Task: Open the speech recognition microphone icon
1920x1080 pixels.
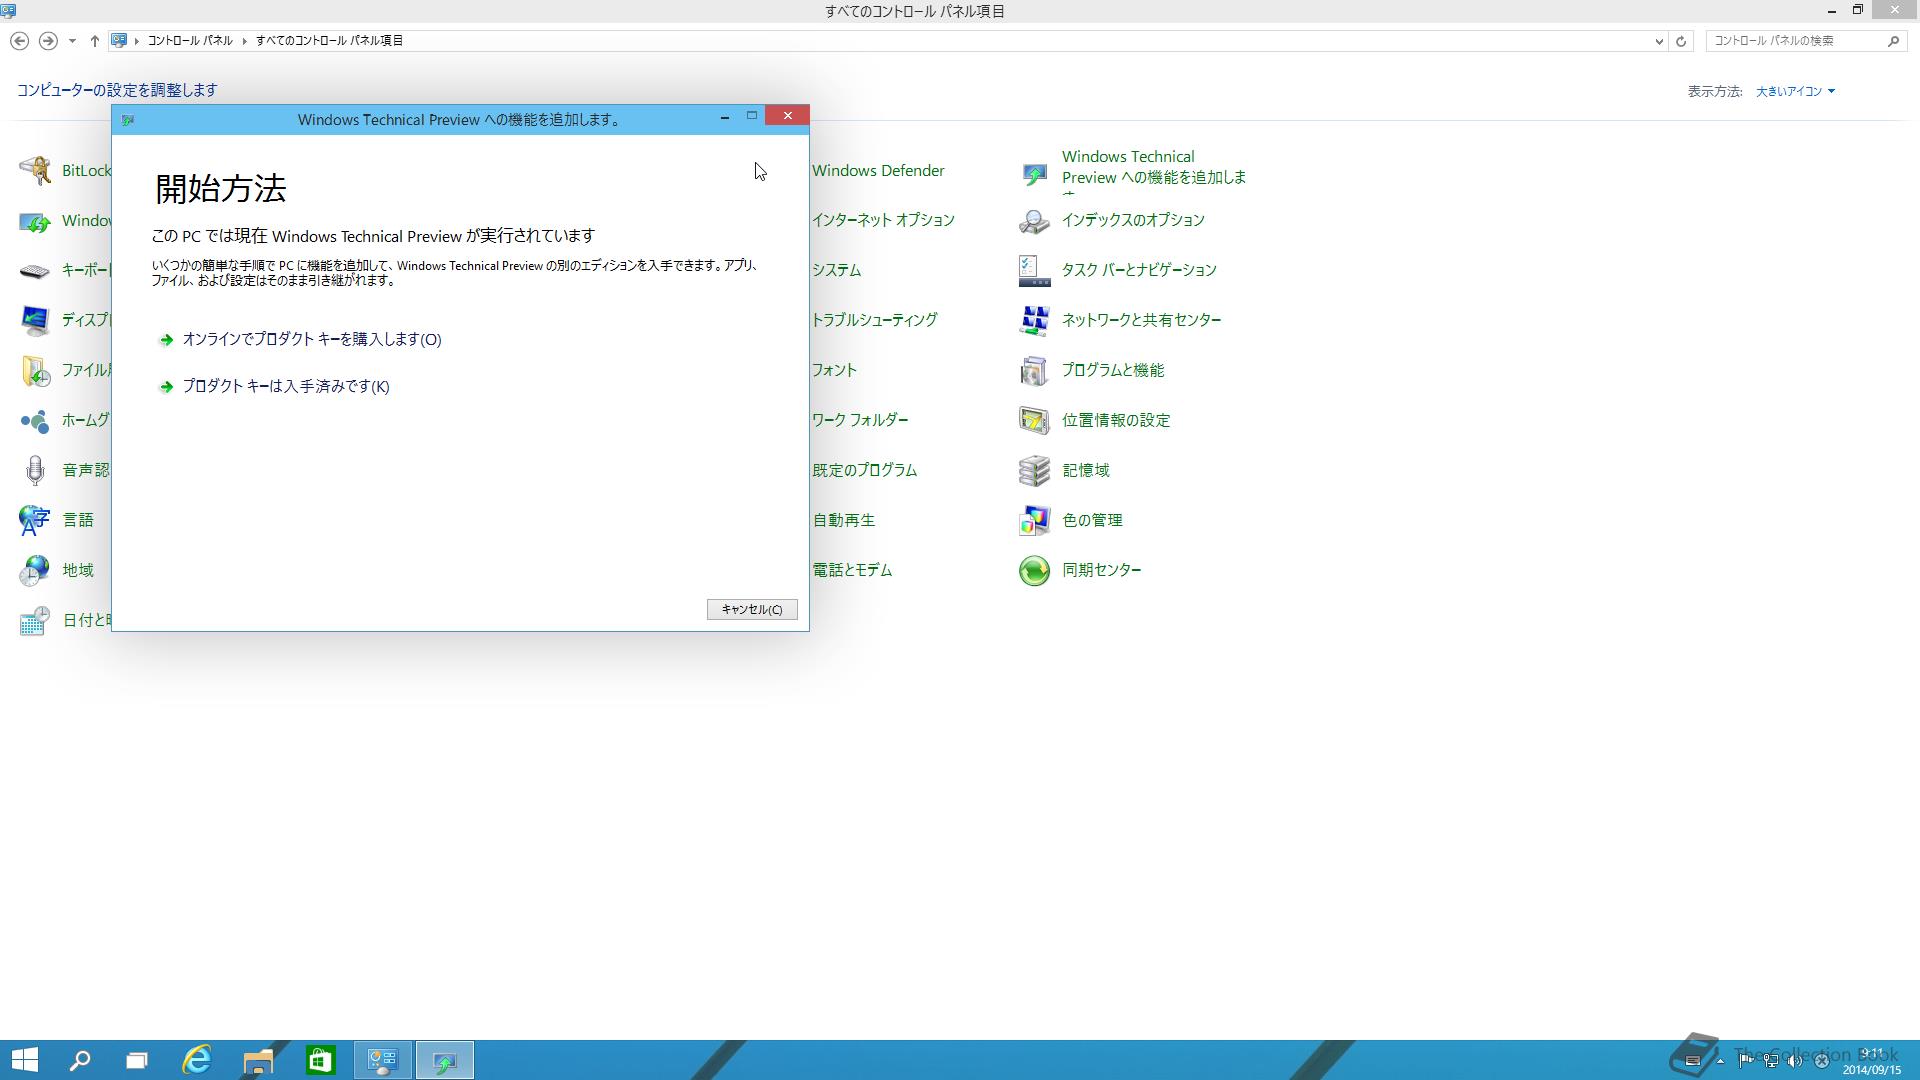Action: click(x=35, y=470)
